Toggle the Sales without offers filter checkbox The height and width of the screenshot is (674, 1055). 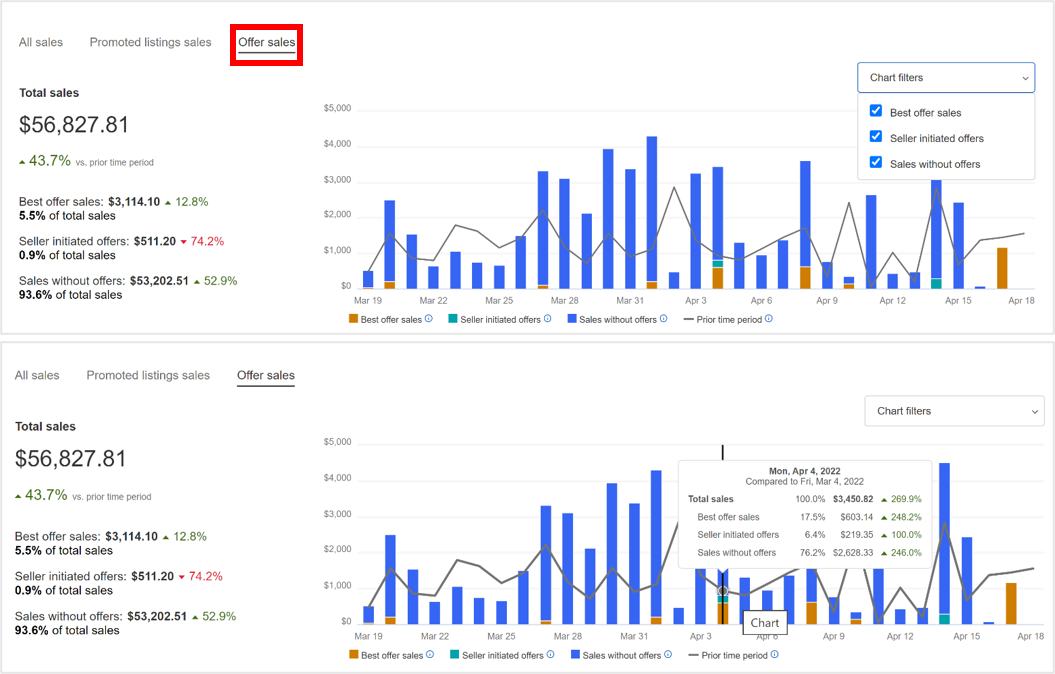click(876, 163)
